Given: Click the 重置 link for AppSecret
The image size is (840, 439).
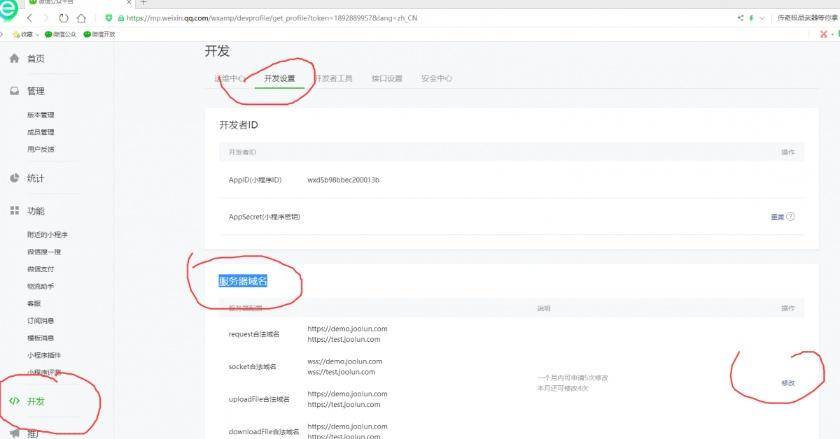Looking at the screenshot, I should point(777,217).
